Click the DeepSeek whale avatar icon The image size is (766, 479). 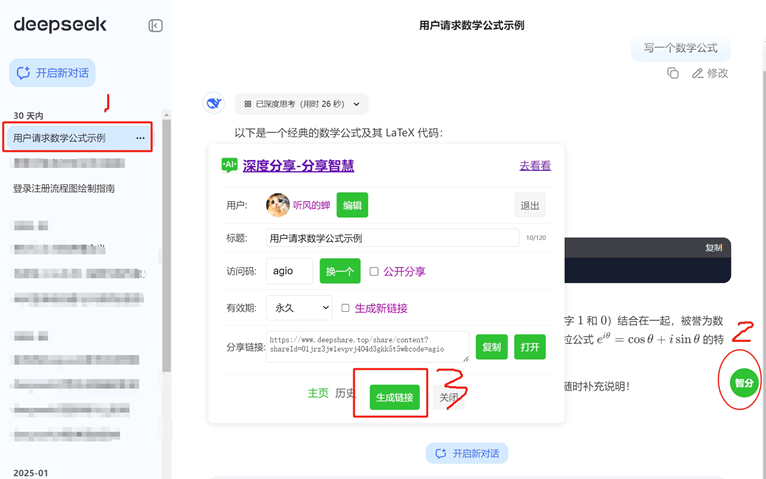(213, 103)
